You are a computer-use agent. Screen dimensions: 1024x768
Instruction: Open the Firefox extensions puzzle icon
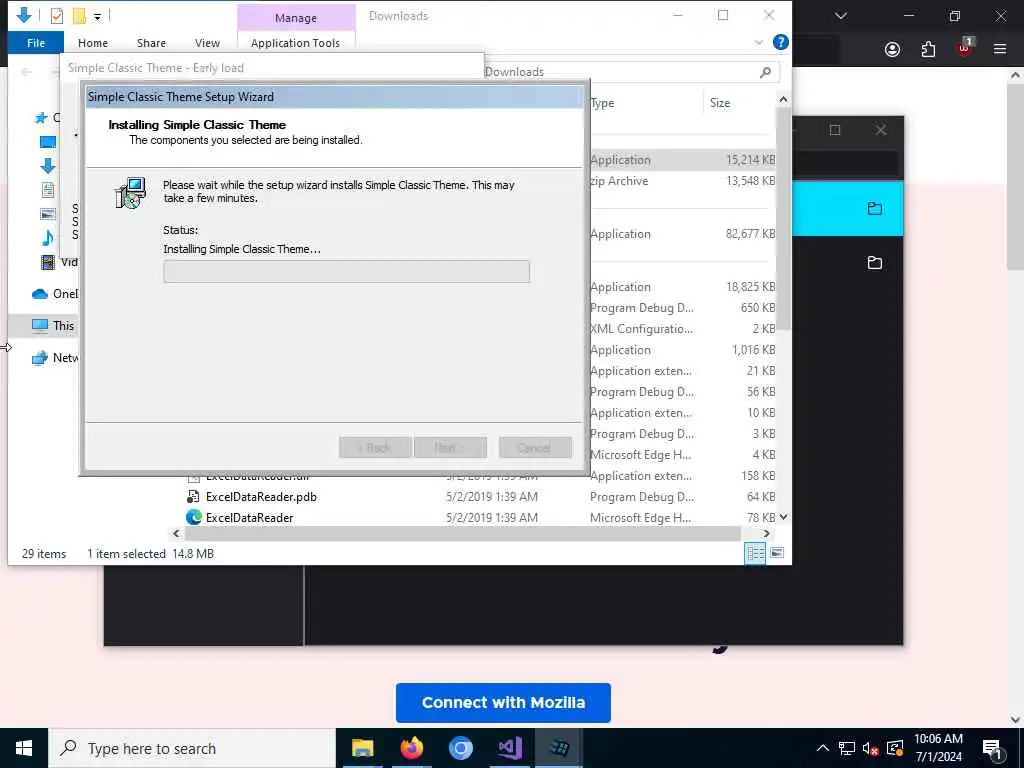point(928,49)
